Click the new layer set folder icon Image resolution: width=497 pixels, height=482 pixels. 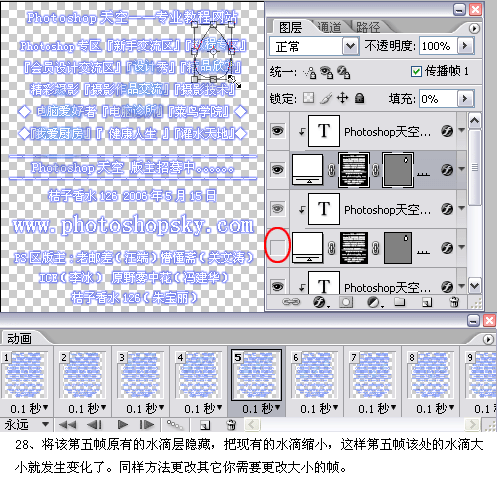tap(399, 302)
